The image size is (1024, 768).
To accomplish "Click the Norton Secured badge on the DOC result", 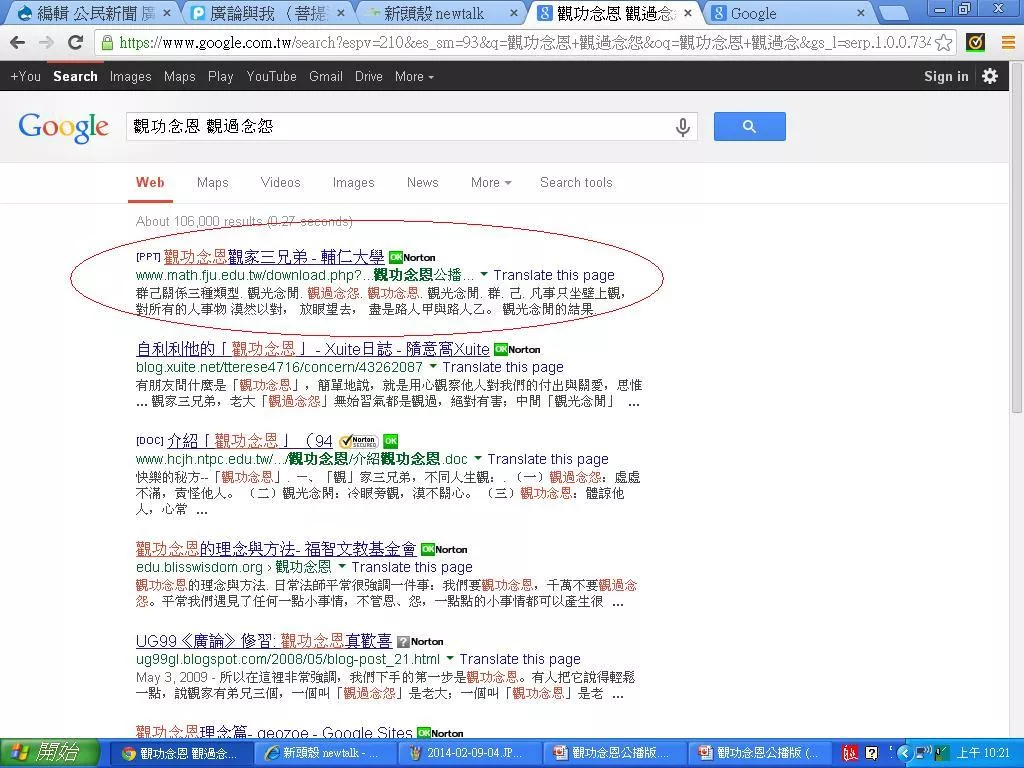I will (359, 441).
